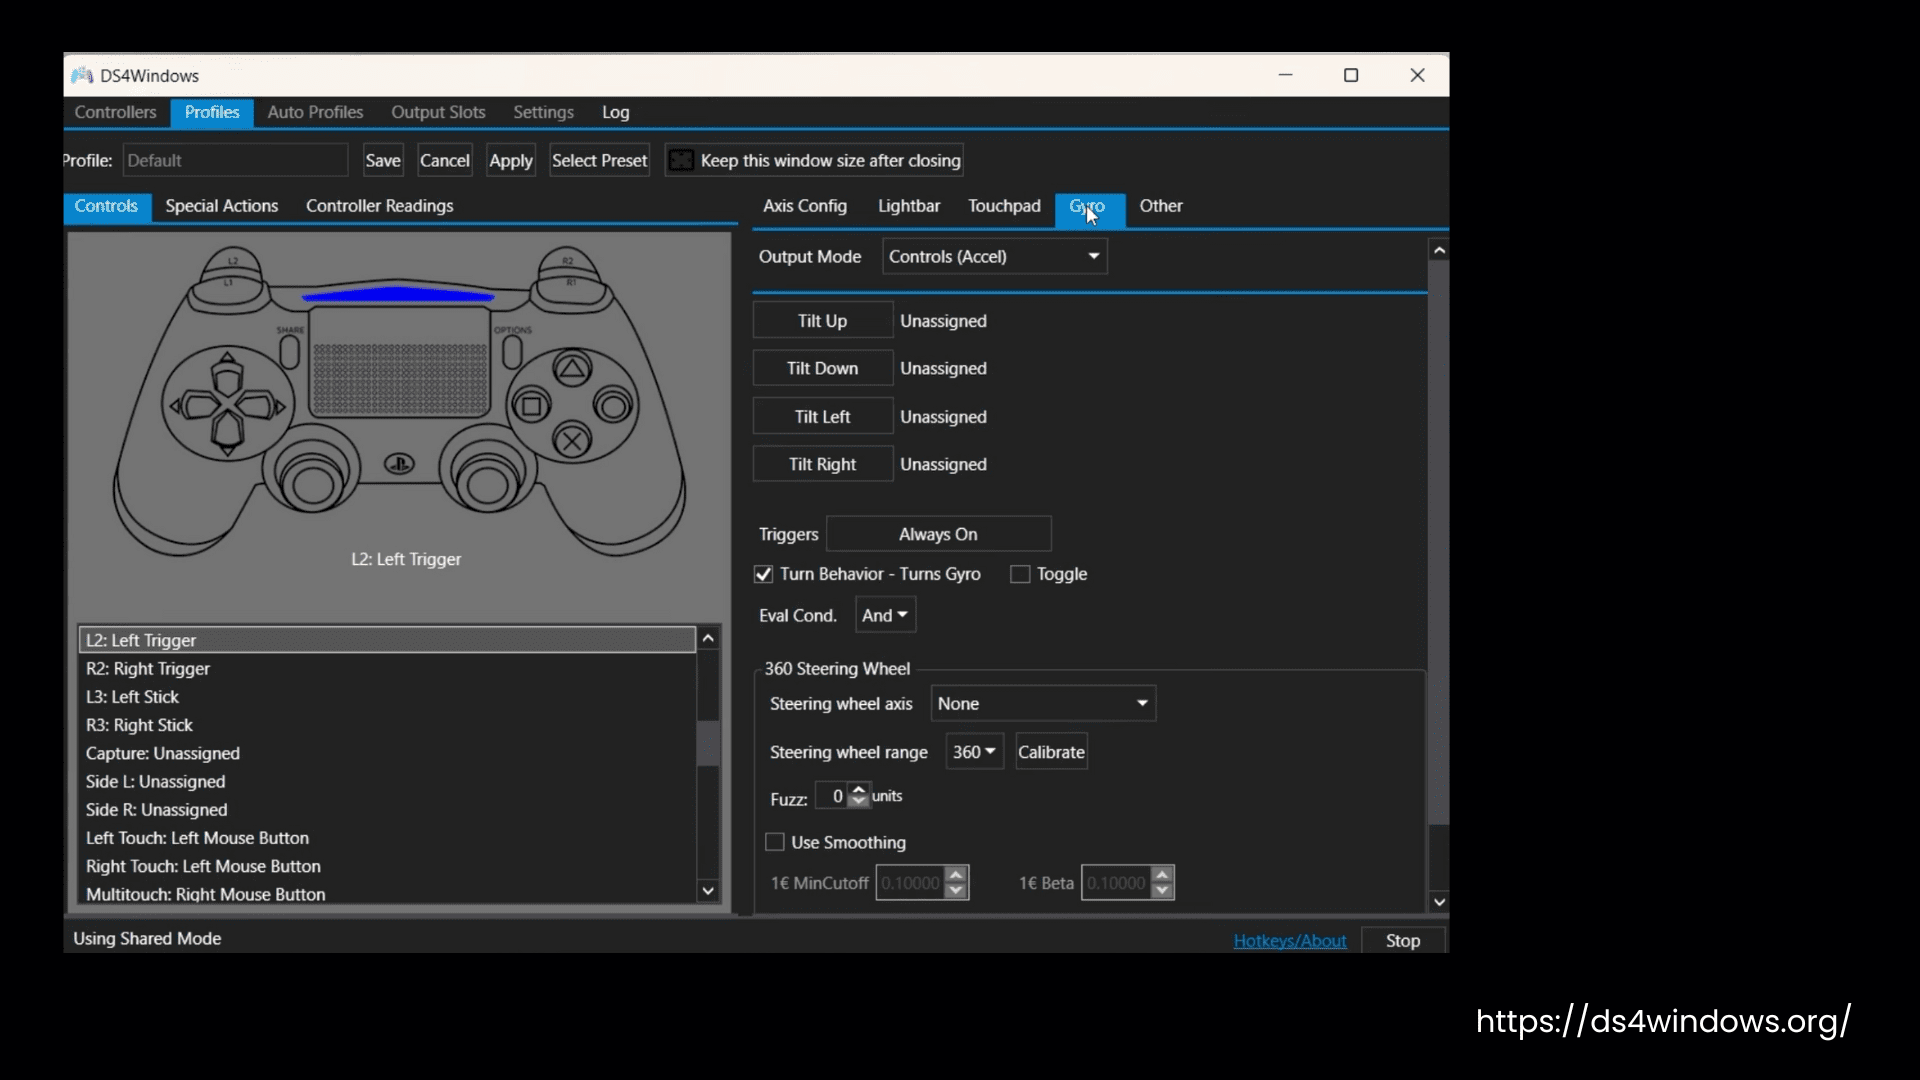This screenshot has width=1920, height=1080.
Task: Increase the Fuzz units stepper
Action: point(858,790)
